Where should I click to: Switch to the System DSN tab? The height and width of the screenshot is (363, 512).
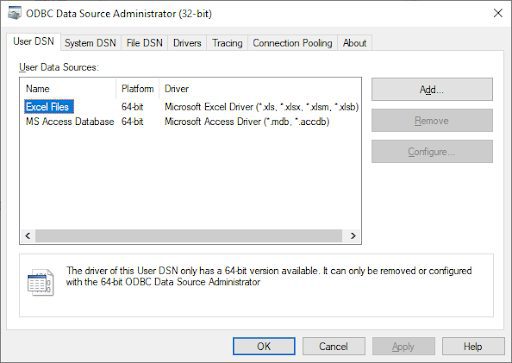[x=90, y=43]
